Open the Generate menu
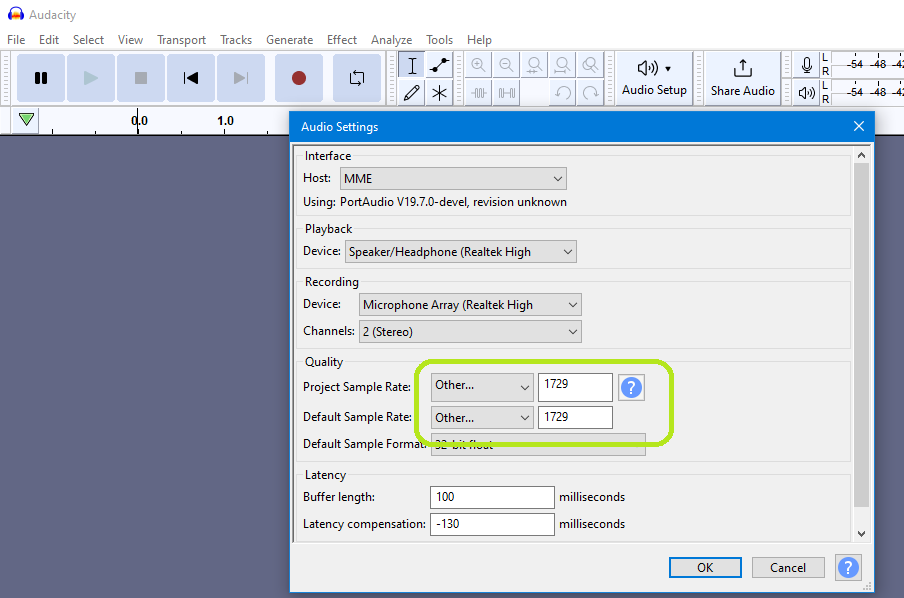 coord(289,40)
